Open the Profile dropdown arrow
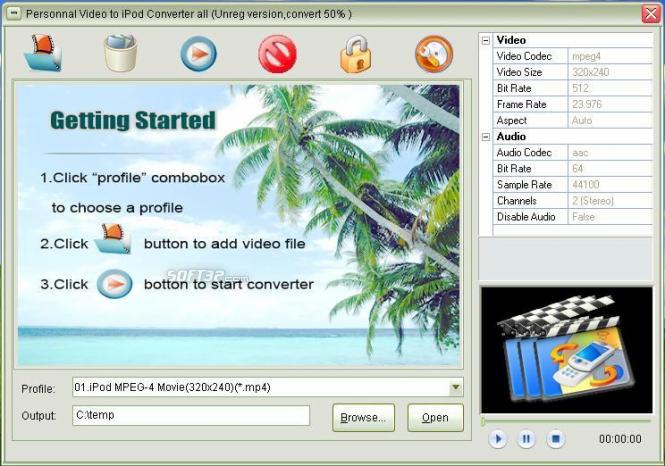 (455, 387)
